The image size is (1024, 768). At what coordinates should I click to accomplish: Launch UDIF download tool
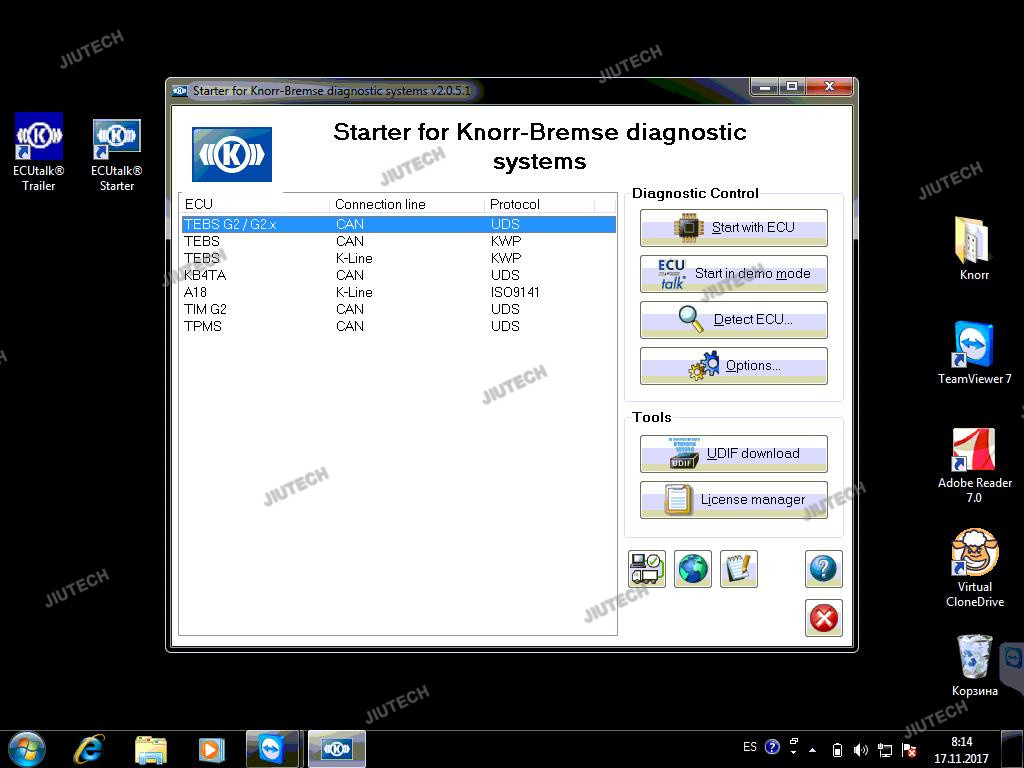pos(733,454)
